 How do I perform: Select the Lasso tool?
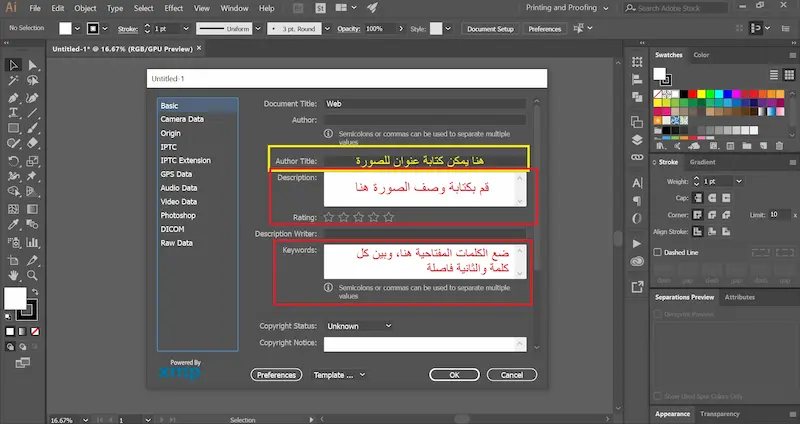click(33, 81)
